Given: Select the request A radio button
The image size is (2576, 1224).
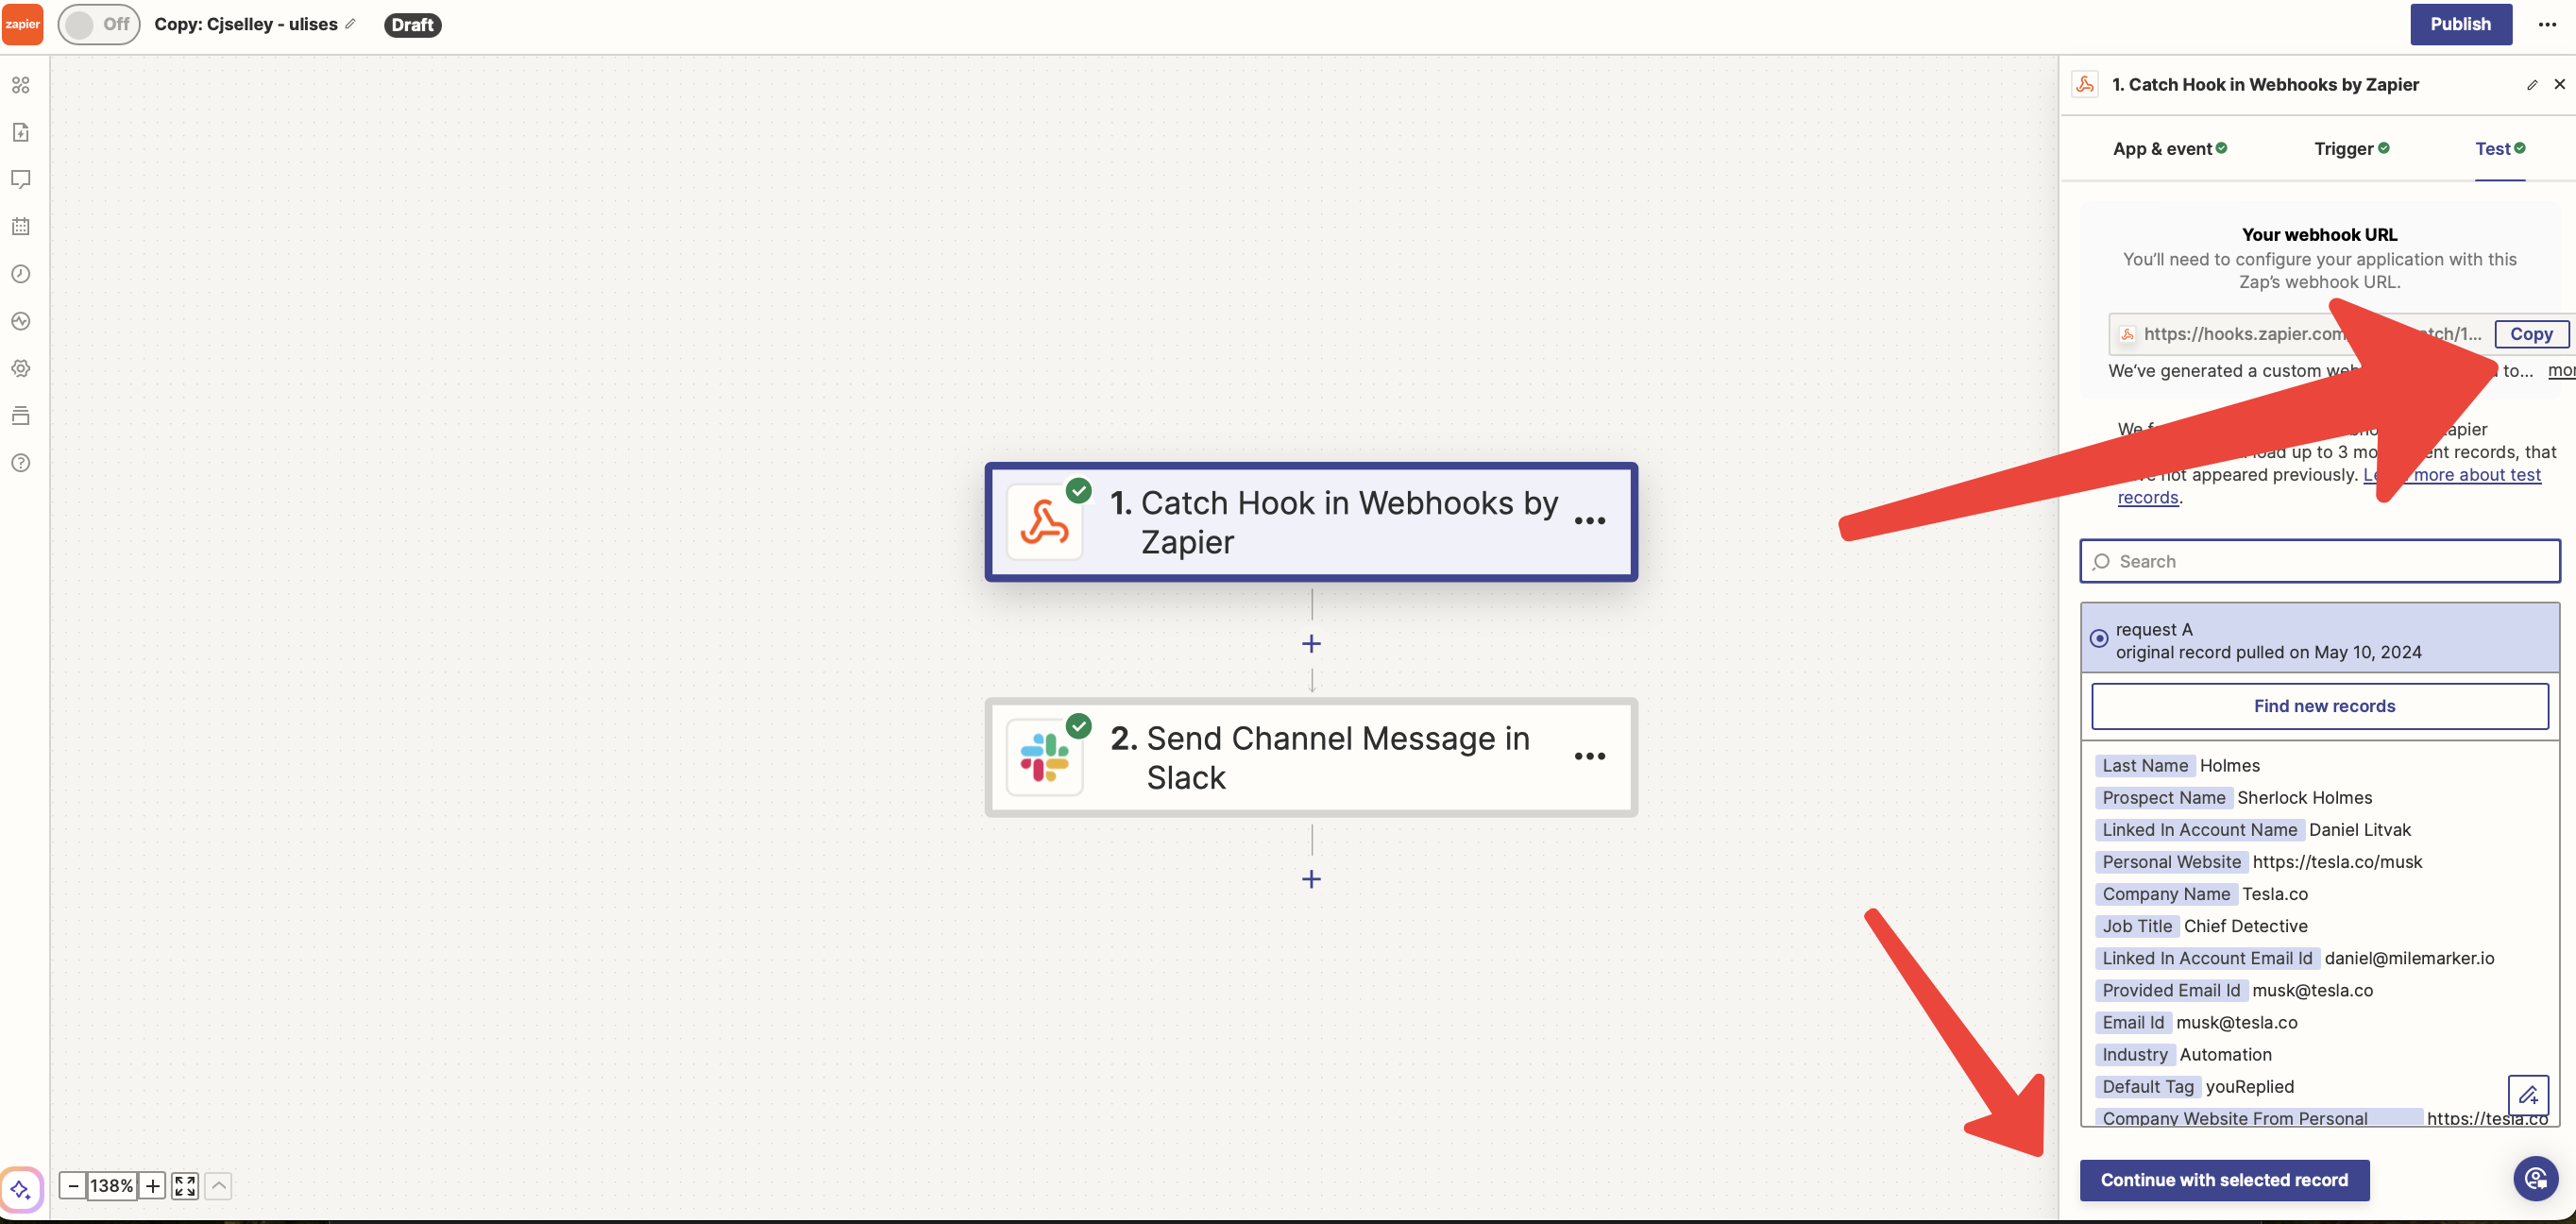Looking at the screenshot, I should [2099, 638].
